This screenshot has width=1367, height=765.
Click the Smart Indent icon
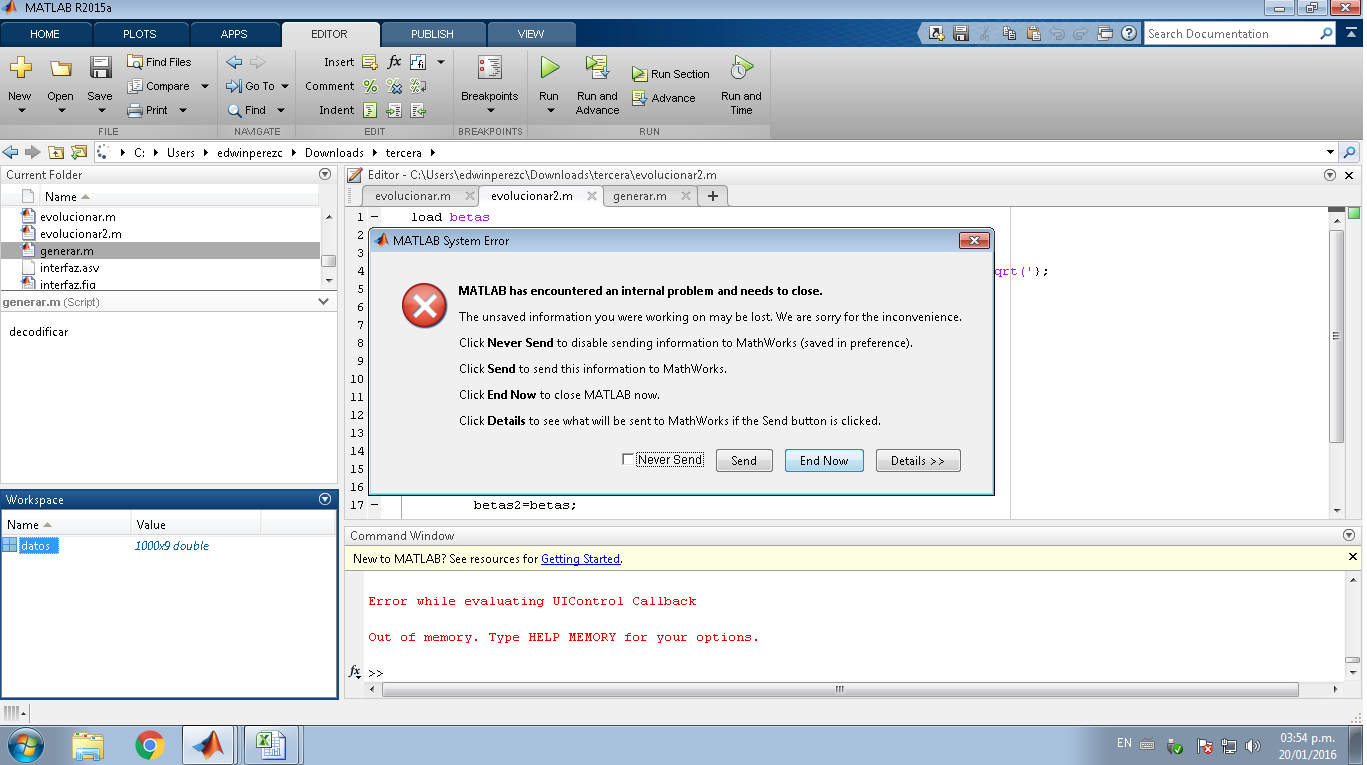[x=370, y=110]
